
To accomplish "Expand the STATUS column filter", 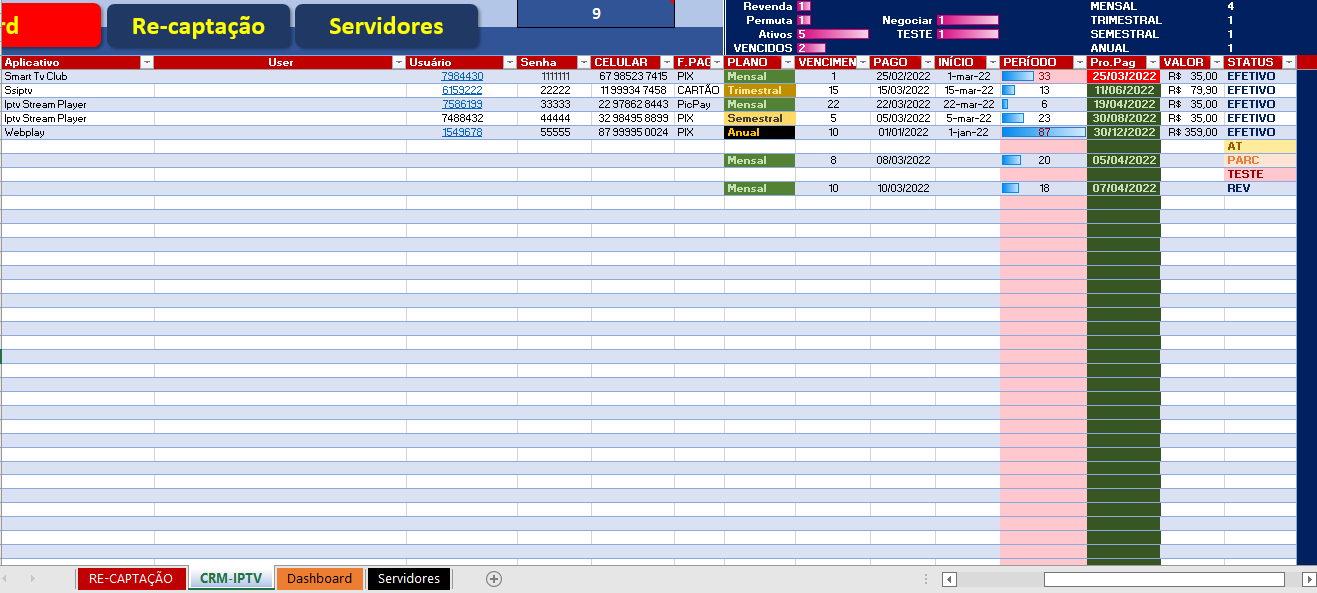I will tap(1288, 62).
